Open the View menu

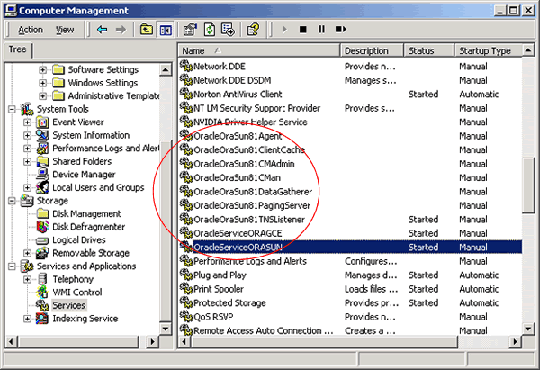tap(65, 30)
